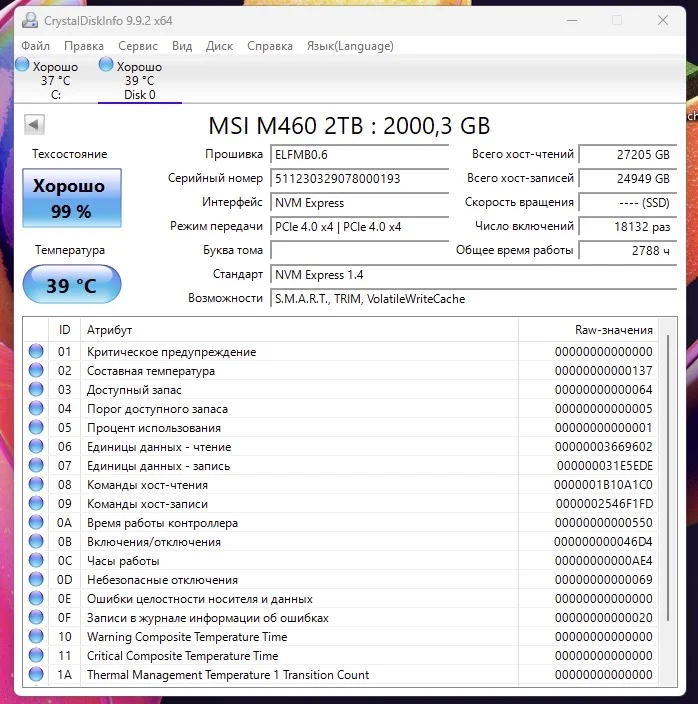Click status orb for Часы работы row
The height and width of the screenshot is (704, 698).
click(x=36, y=560)
